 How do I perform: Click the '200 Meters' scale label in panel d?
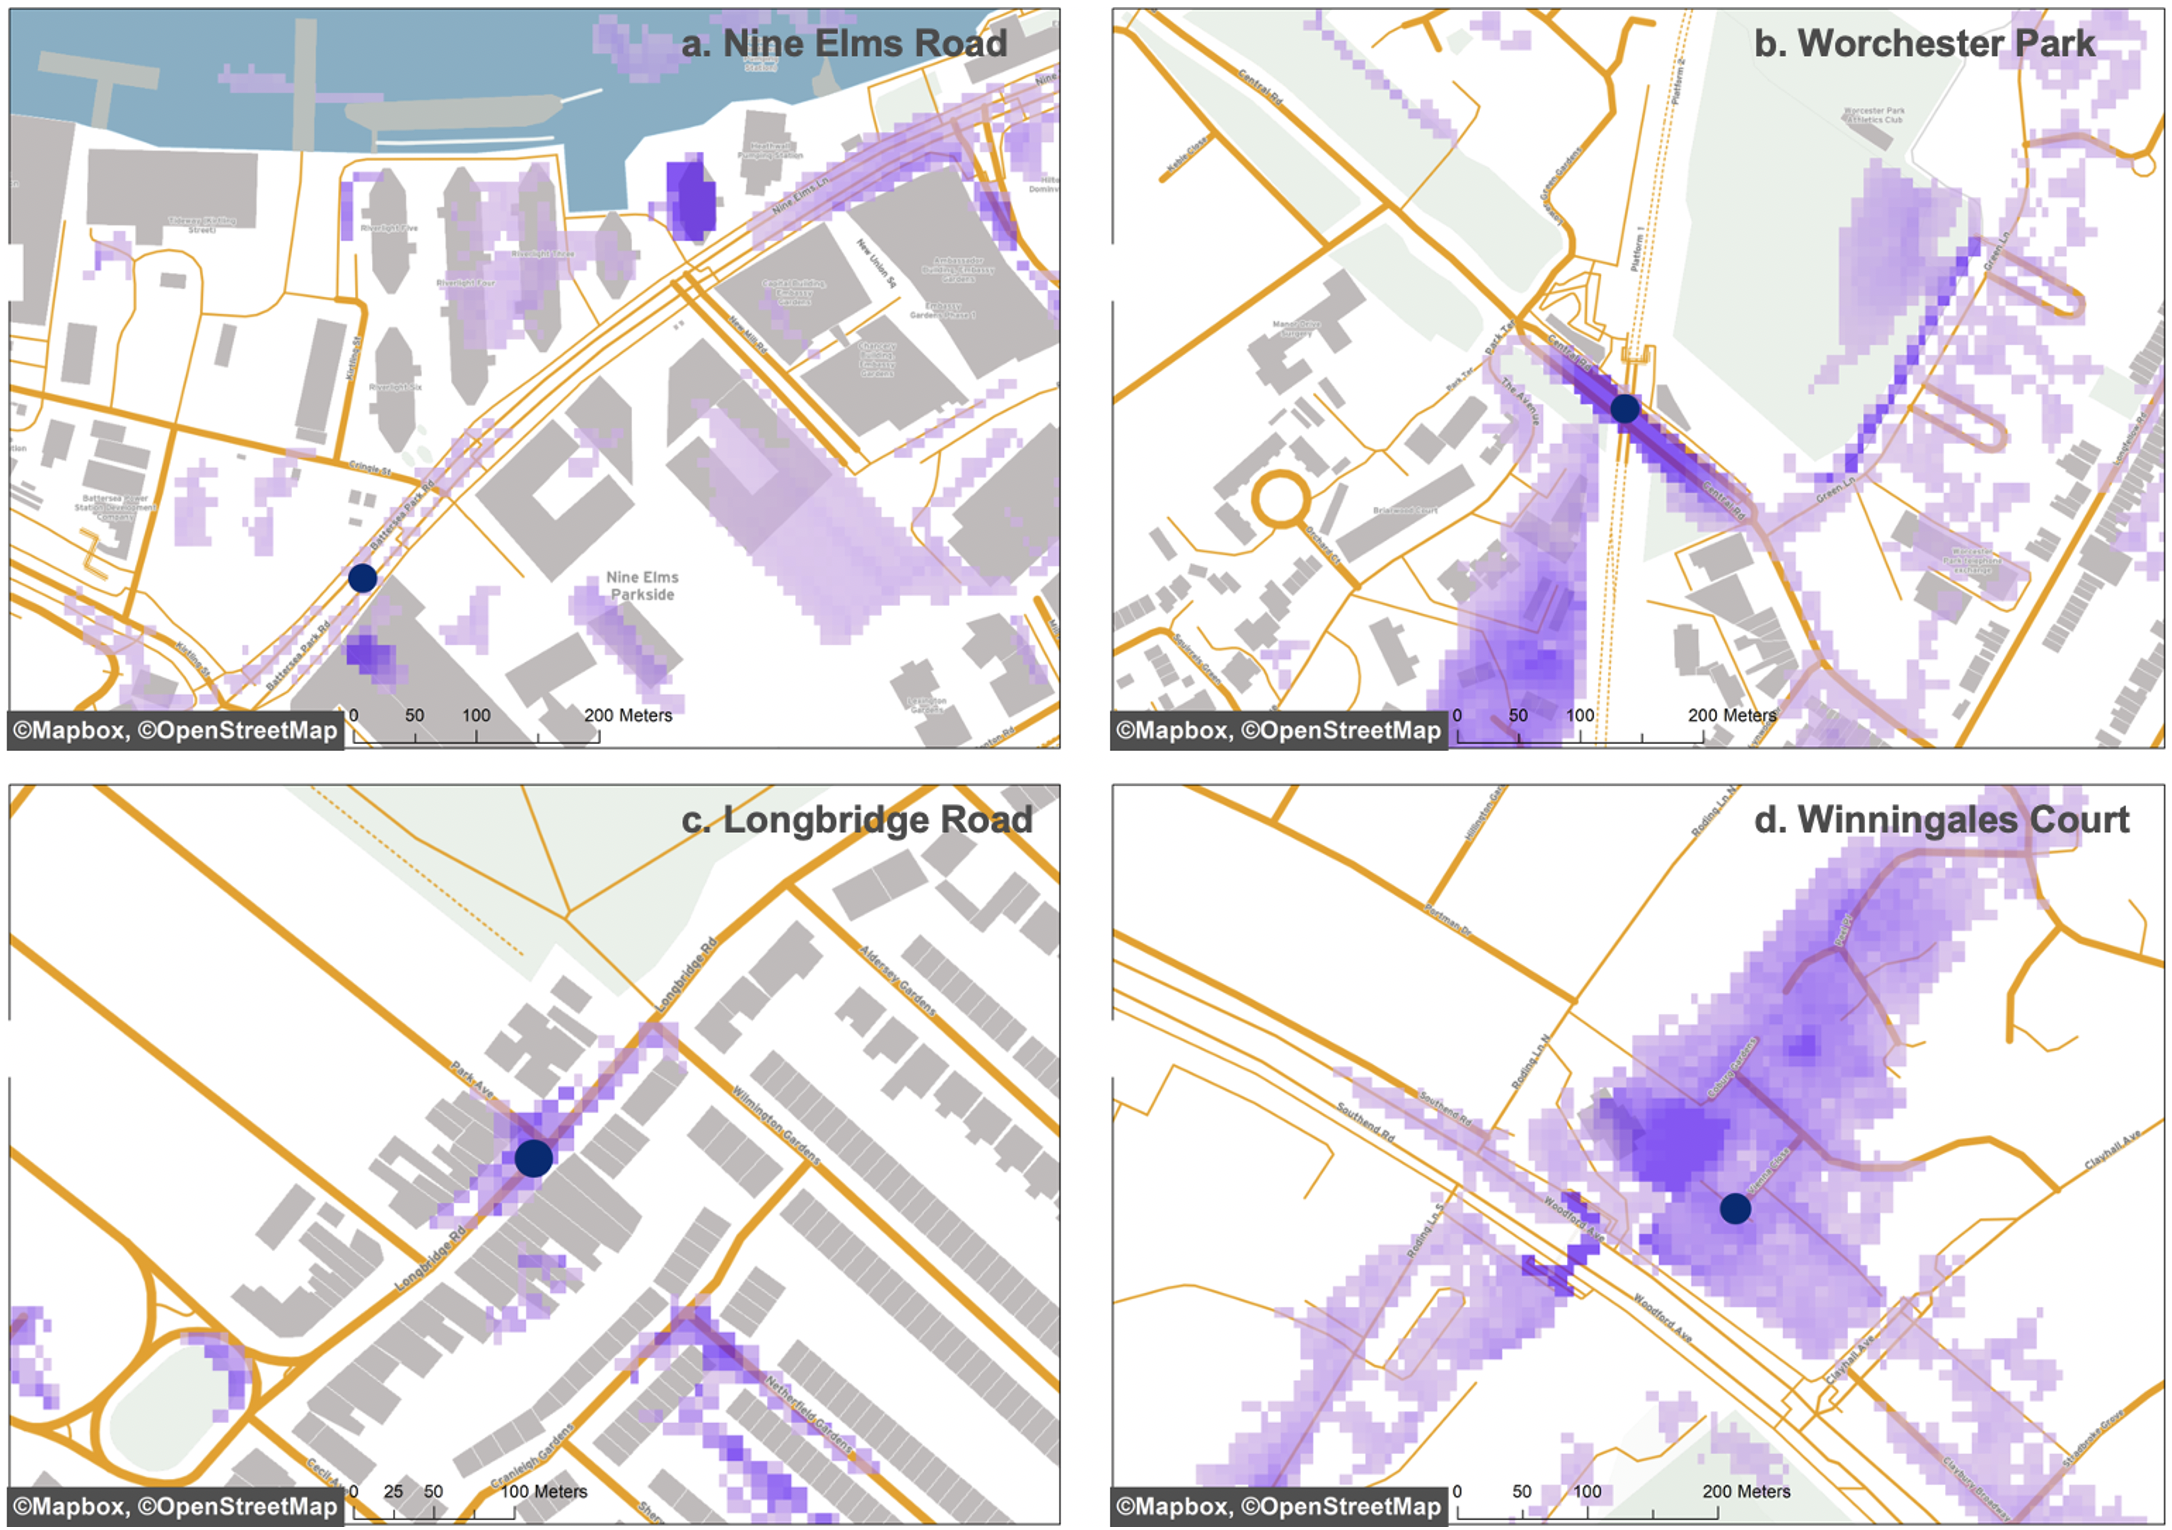(1746, 1491)
